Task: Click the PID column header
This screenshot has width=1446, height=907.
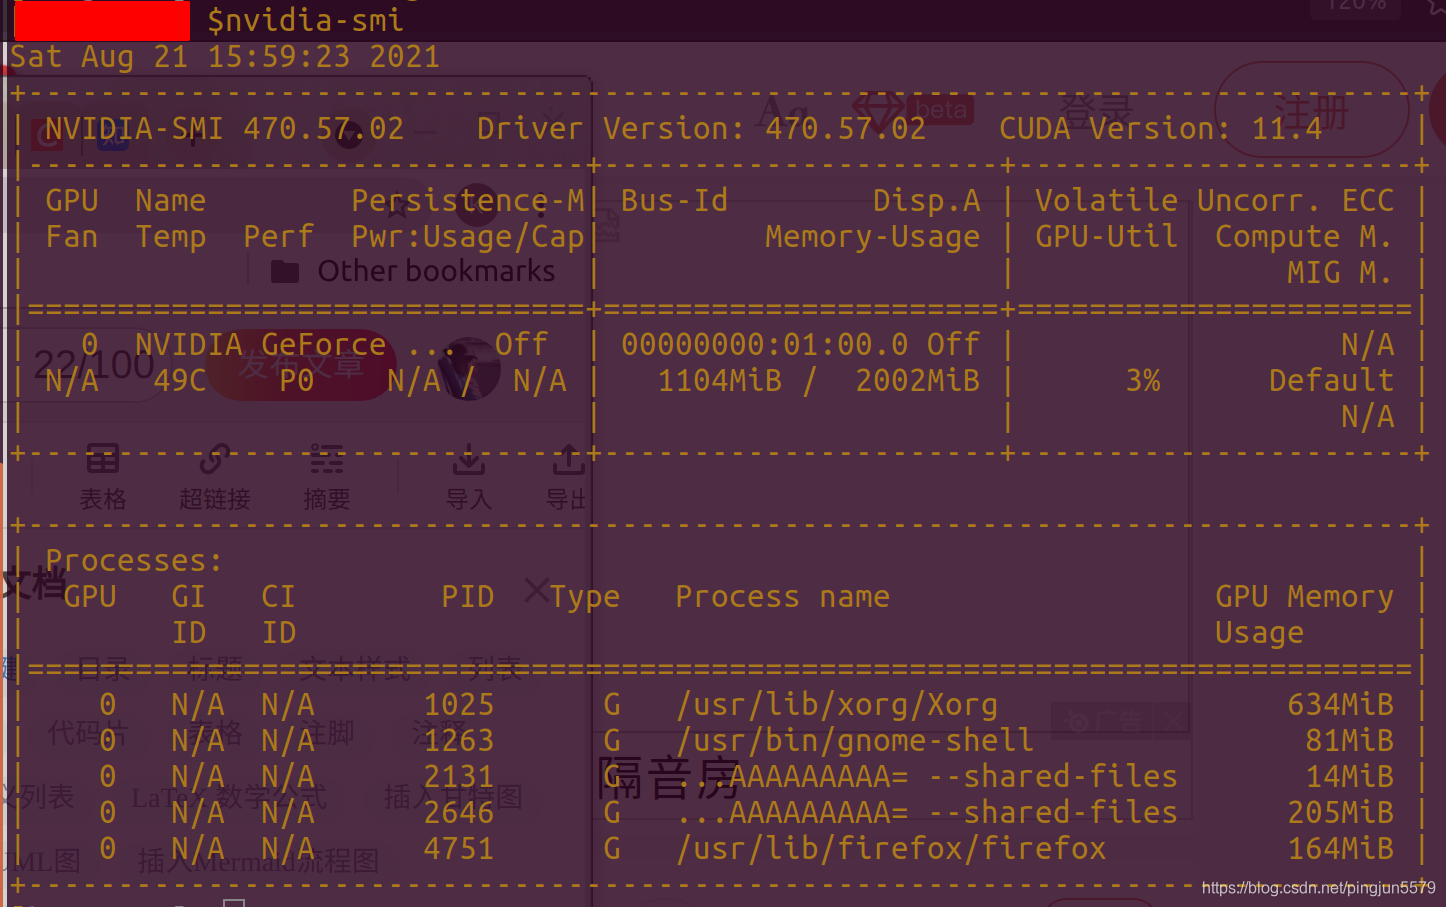Action: pos(468,597)
